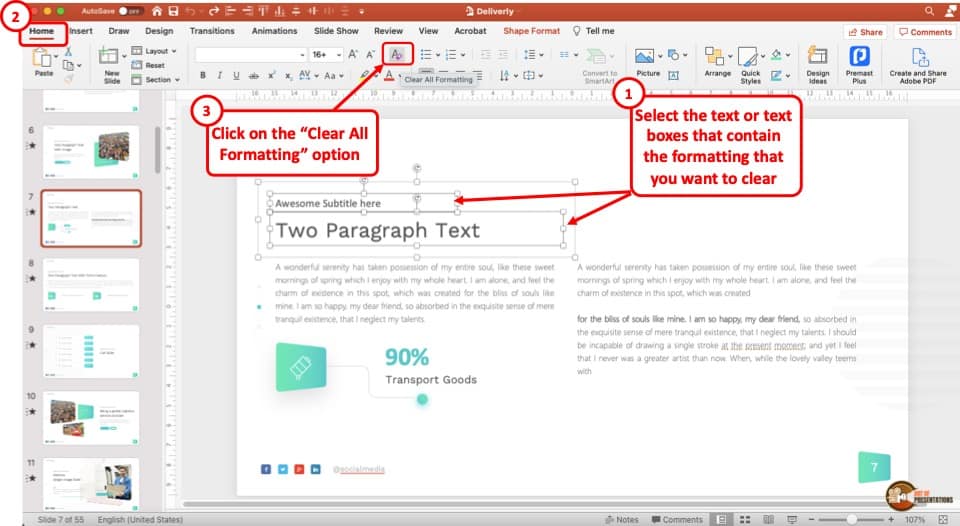
Task: Apply superscript formatting
Action: click(271, 75)
